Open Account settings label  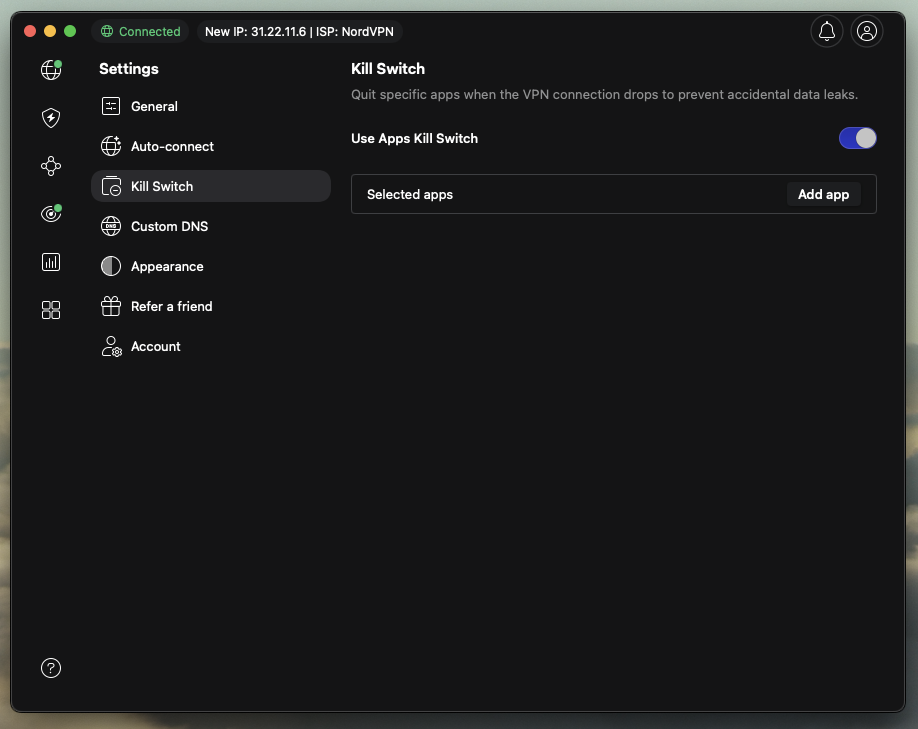(x=155, y=346)
